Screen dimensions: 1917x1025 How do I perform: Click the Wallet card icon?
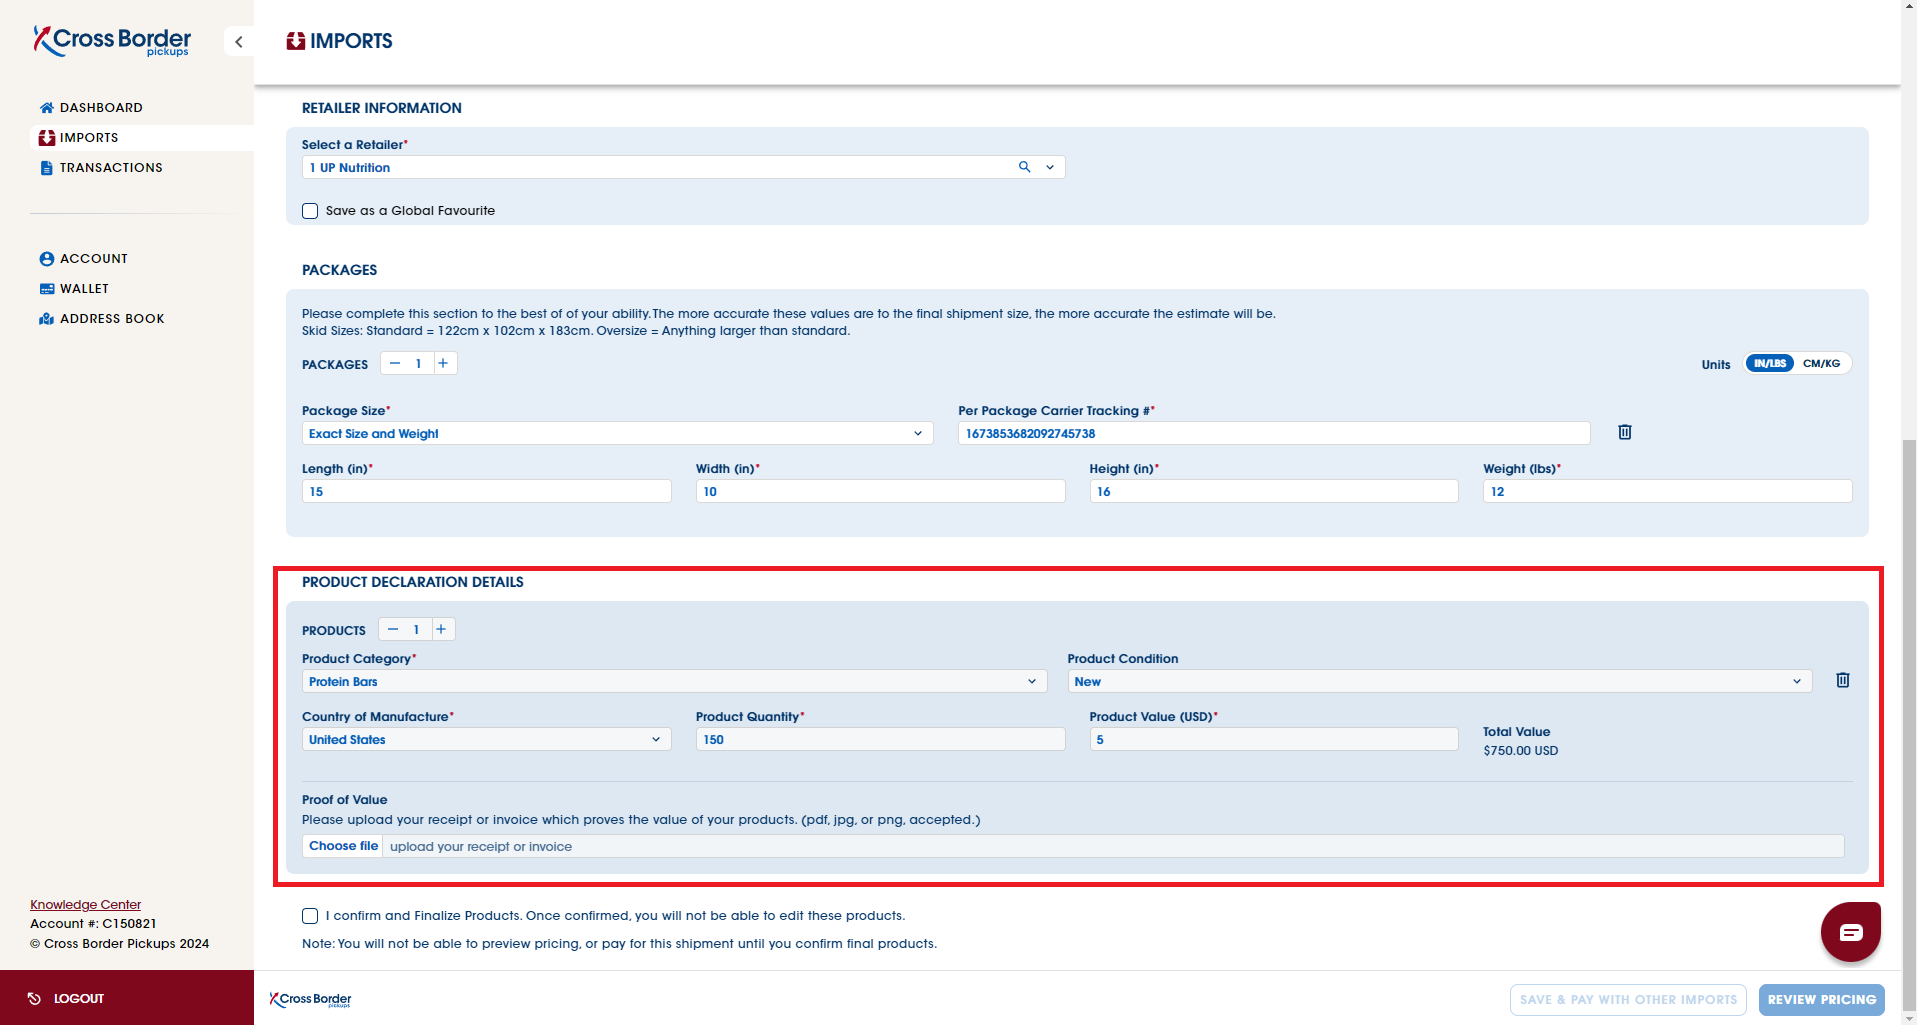[46, 289]
